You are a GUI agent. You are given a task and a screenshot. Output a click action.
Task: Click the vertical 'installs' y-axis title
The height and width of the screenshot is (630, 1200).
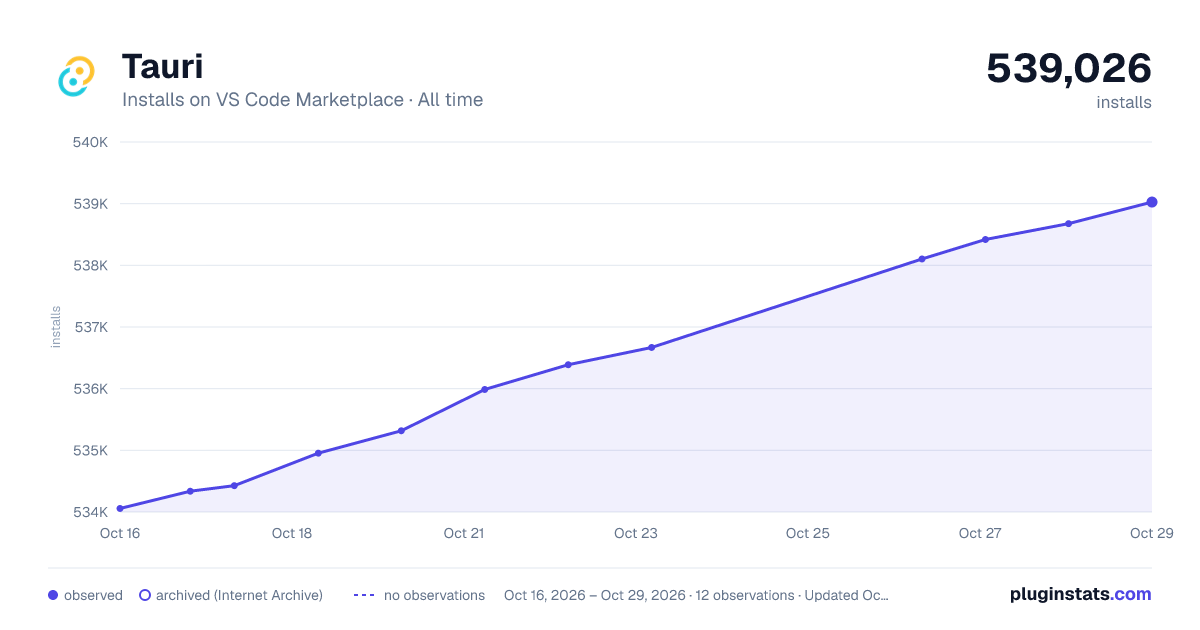point(56,327)
